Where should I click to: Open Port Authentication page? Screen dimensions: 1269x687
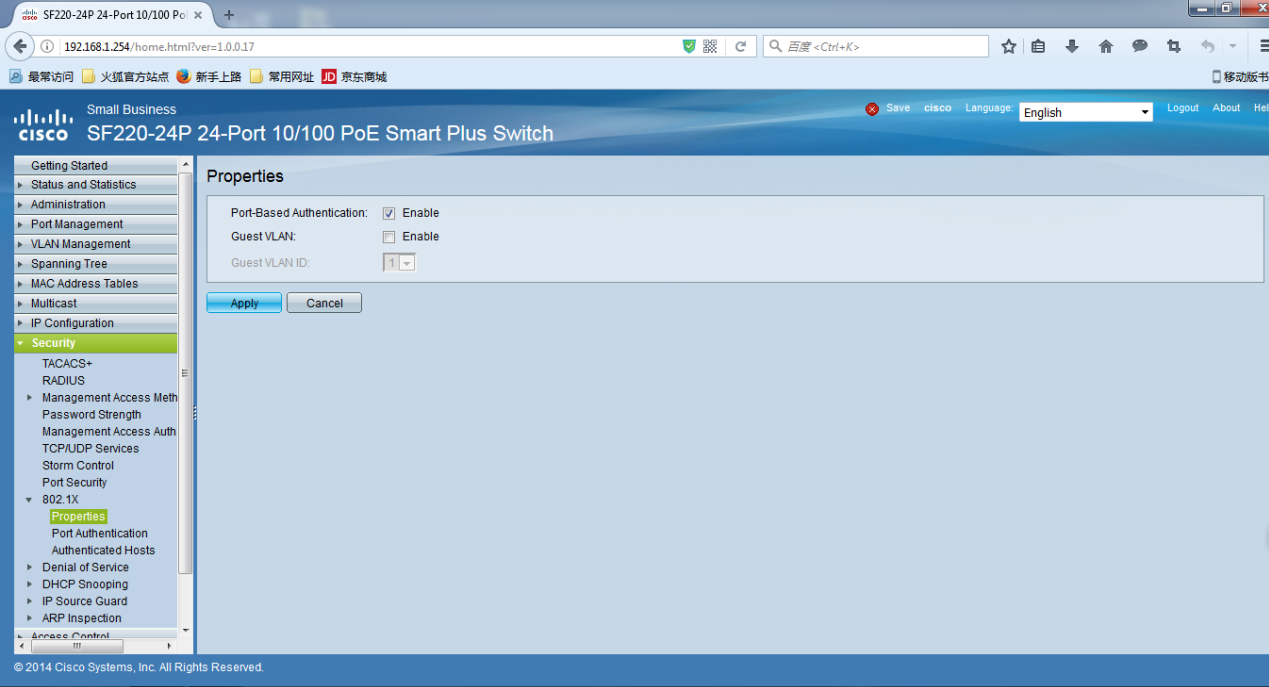pos(99,534)
